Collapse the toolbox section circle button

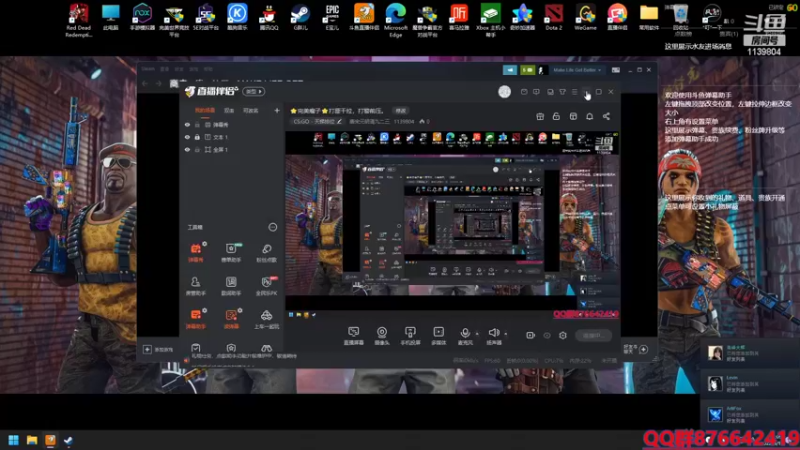click(x=272, y=227)
